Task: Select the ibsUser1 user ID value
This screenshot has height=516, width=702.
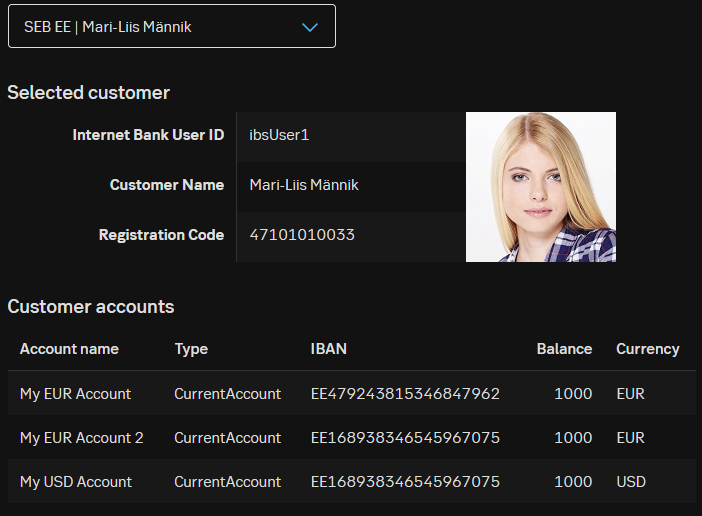Action: (279, 135)
